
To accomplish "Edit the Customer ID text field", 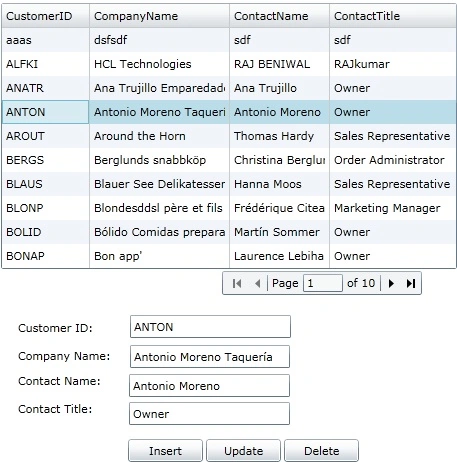I will (x=210, y=327).
